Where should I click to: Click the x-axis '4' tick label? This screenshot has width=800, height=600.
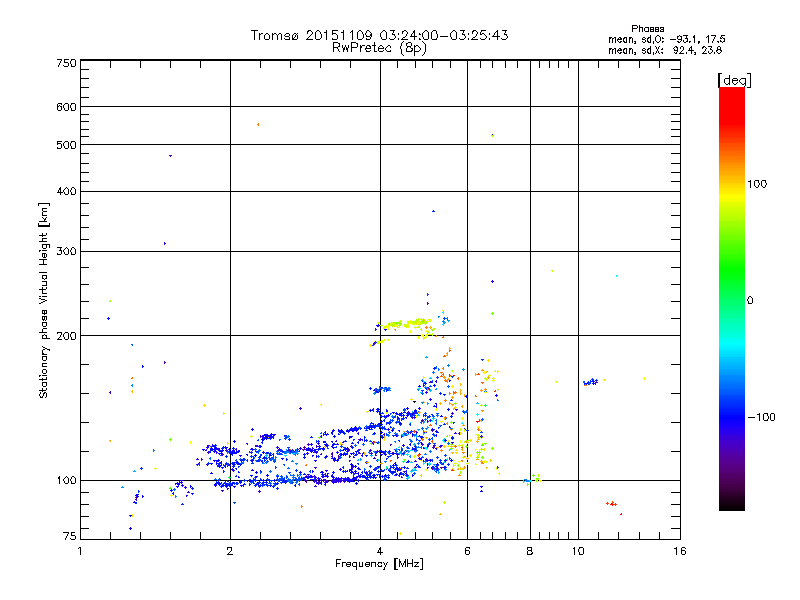[380, 551]
